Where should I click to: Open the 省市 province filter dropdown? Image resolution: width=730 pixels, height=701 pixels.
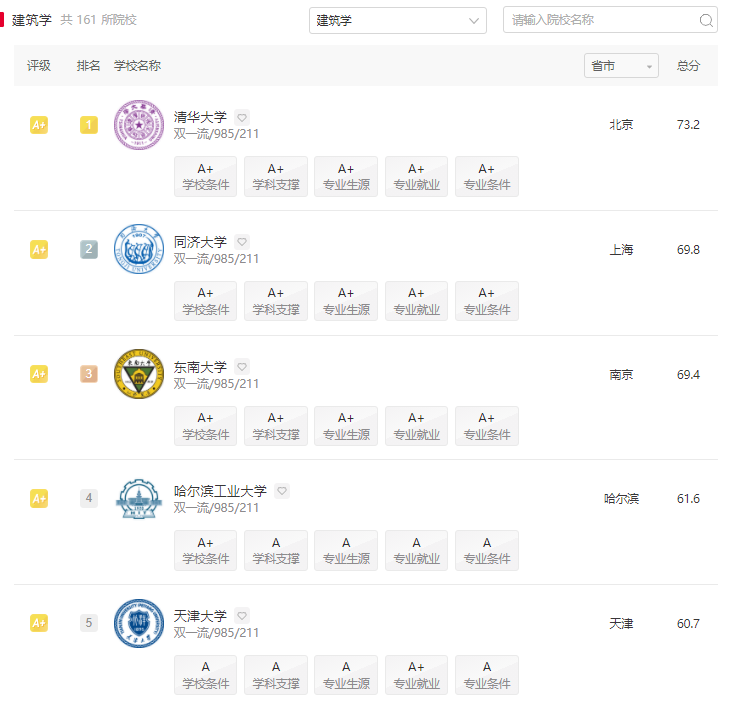pyautogui.click(x=621, y=66)
